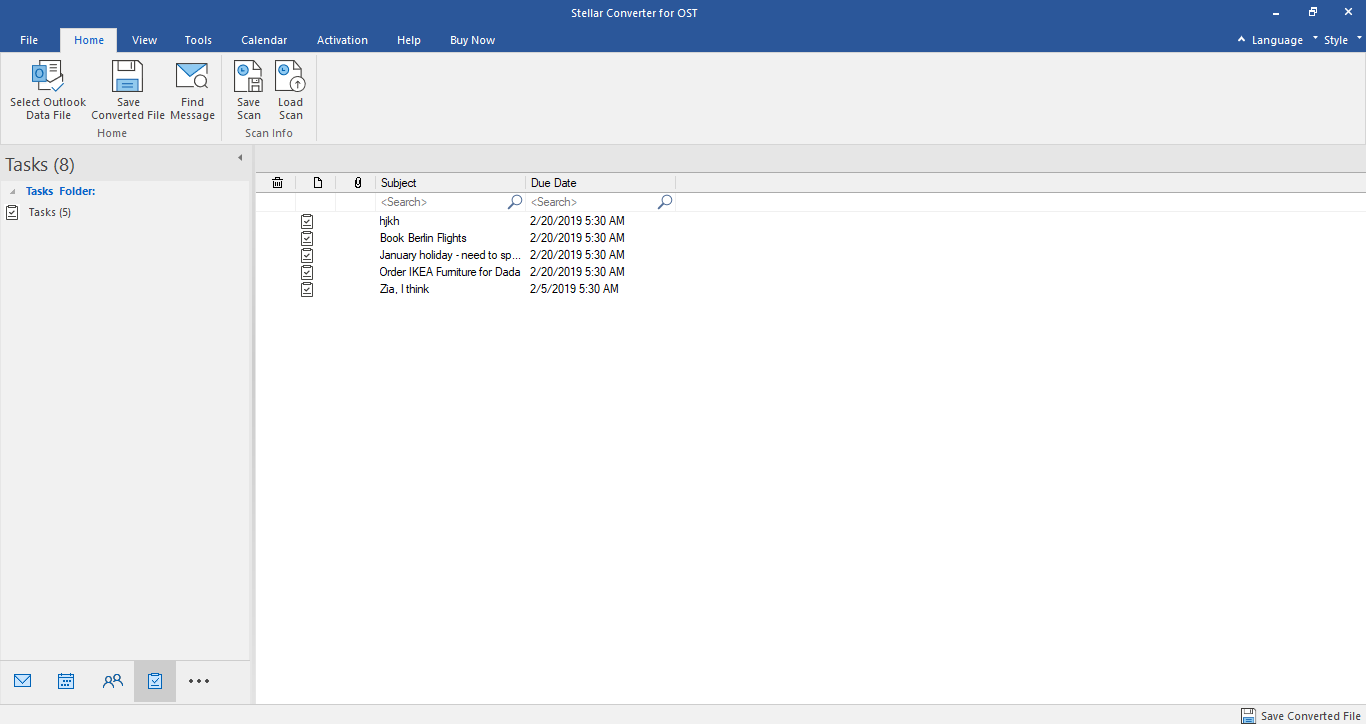Switch to Calendar view icon
The width and height of the screenshot is (1366, 724).
66,681
